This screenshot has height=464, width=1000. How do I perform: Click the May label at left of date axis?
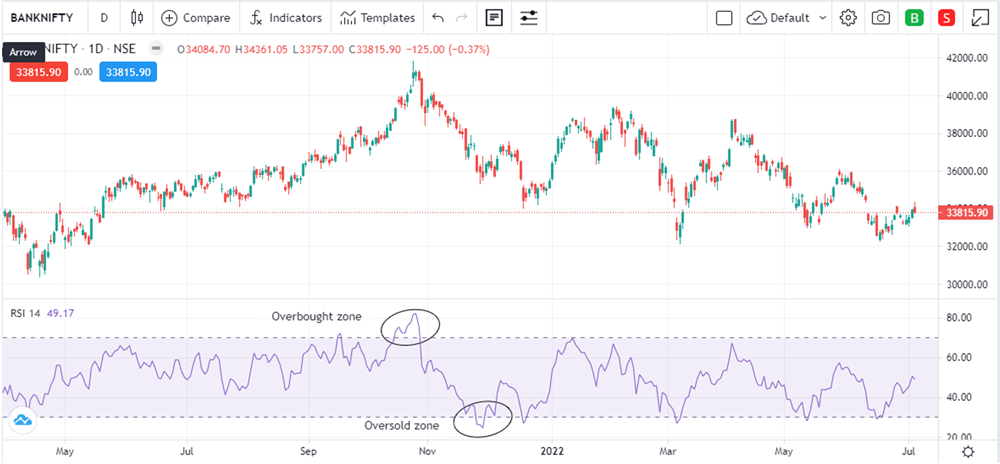pyautogui.click(x=65, y=452)
